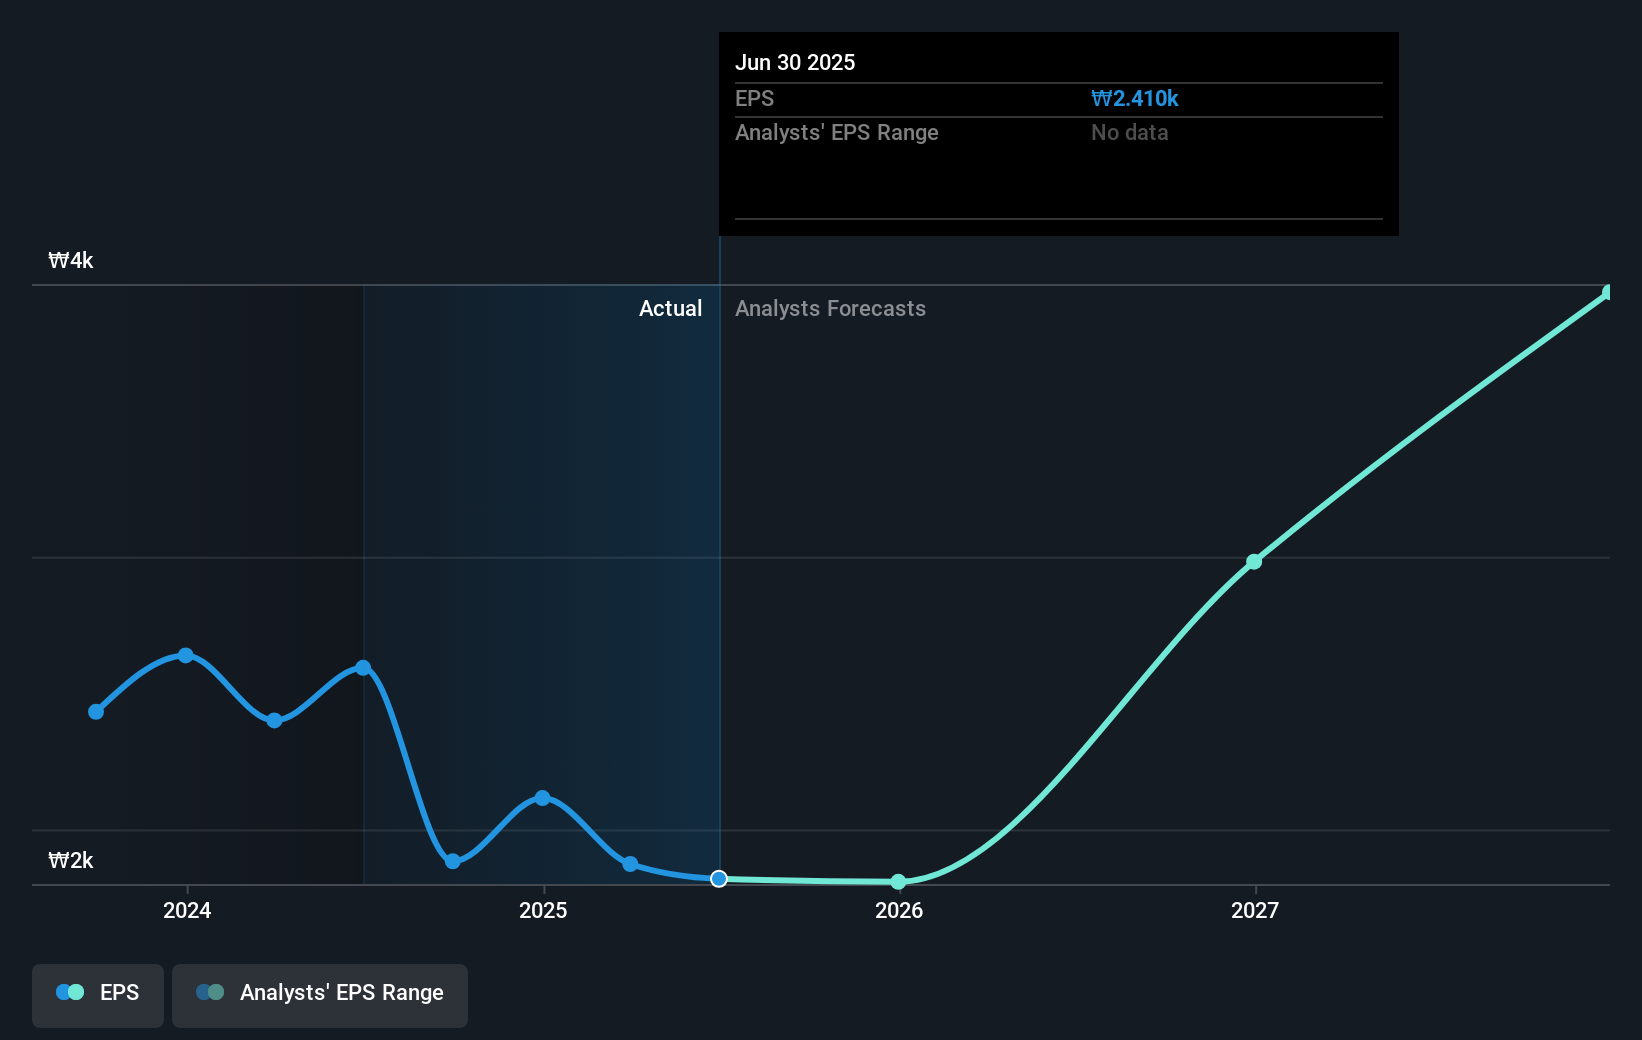Expand the Analysts' EPS Range no data row
1642x1040 pixels.
1128,132
